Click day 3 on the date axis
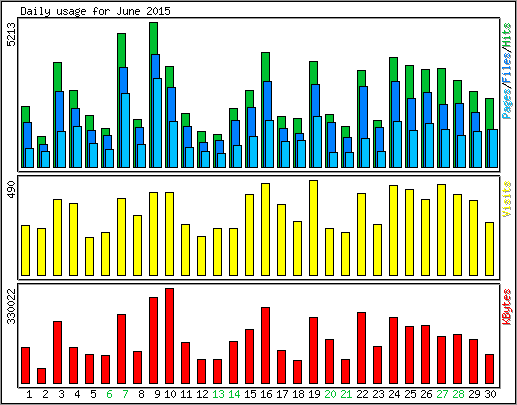The height and width of the screenshot is (405, 517). [x=61, y=394]
